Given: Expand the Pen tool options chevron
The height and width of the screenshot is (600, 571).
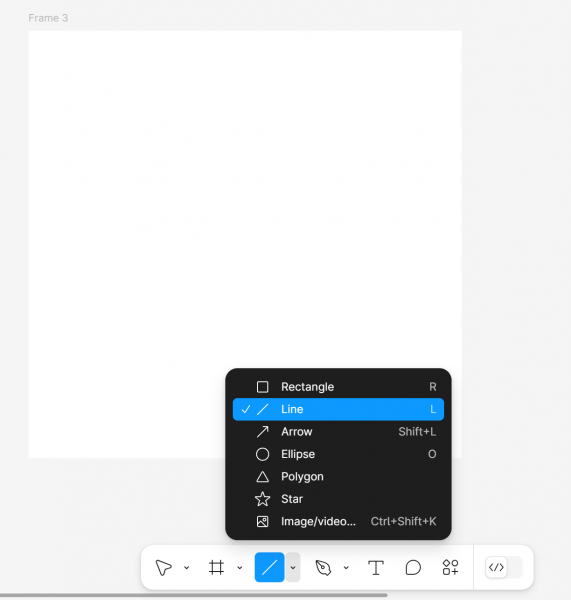Looking at the screenshot, I should click(x=346, y=567).
